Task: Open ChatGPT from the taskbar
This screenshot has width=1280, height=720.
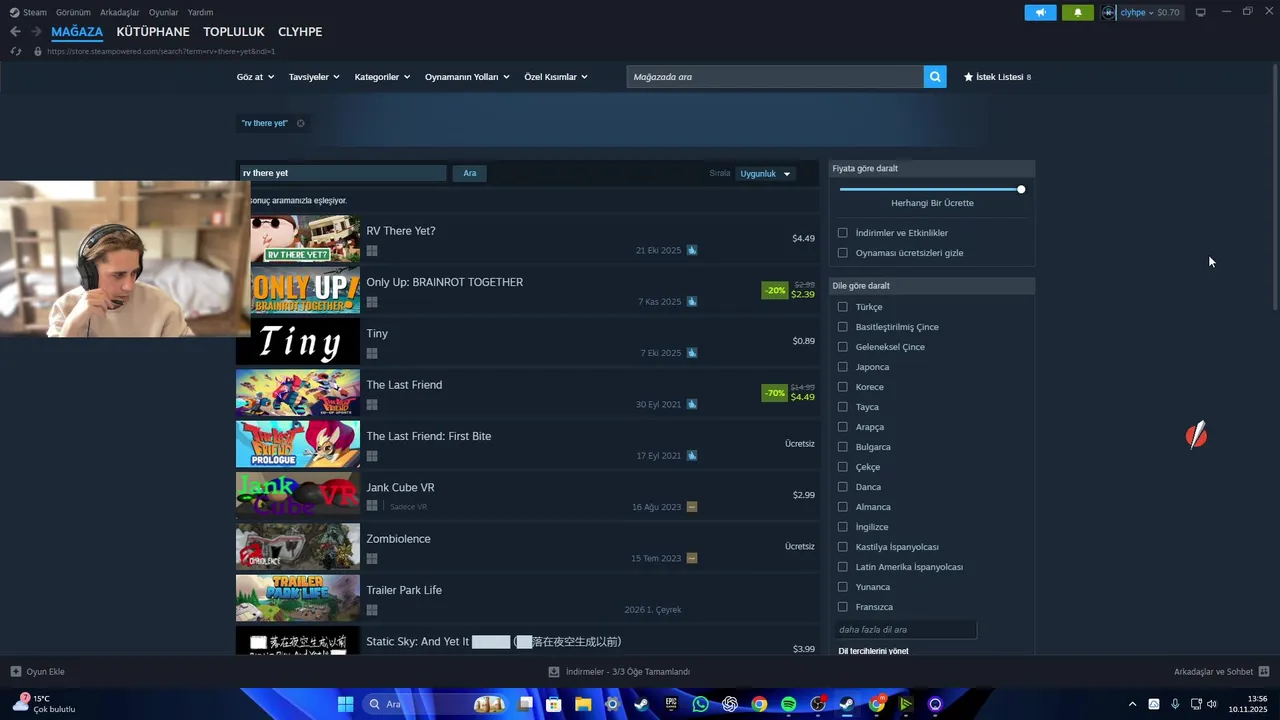Action: pyautogui.click(x=730, y=704)
